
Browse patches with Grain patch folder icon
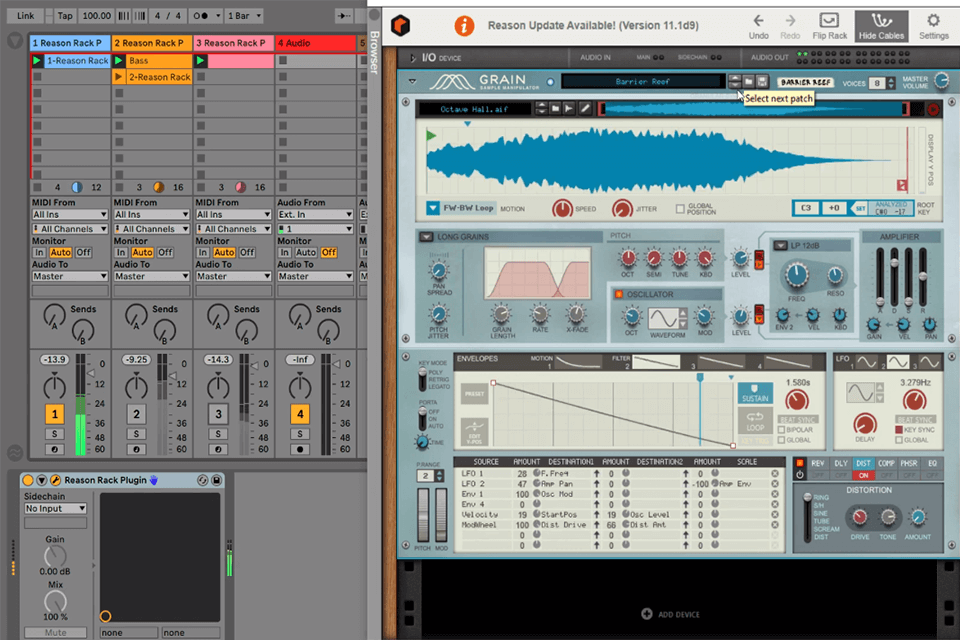pyautogui.click(x=748, y=81)
